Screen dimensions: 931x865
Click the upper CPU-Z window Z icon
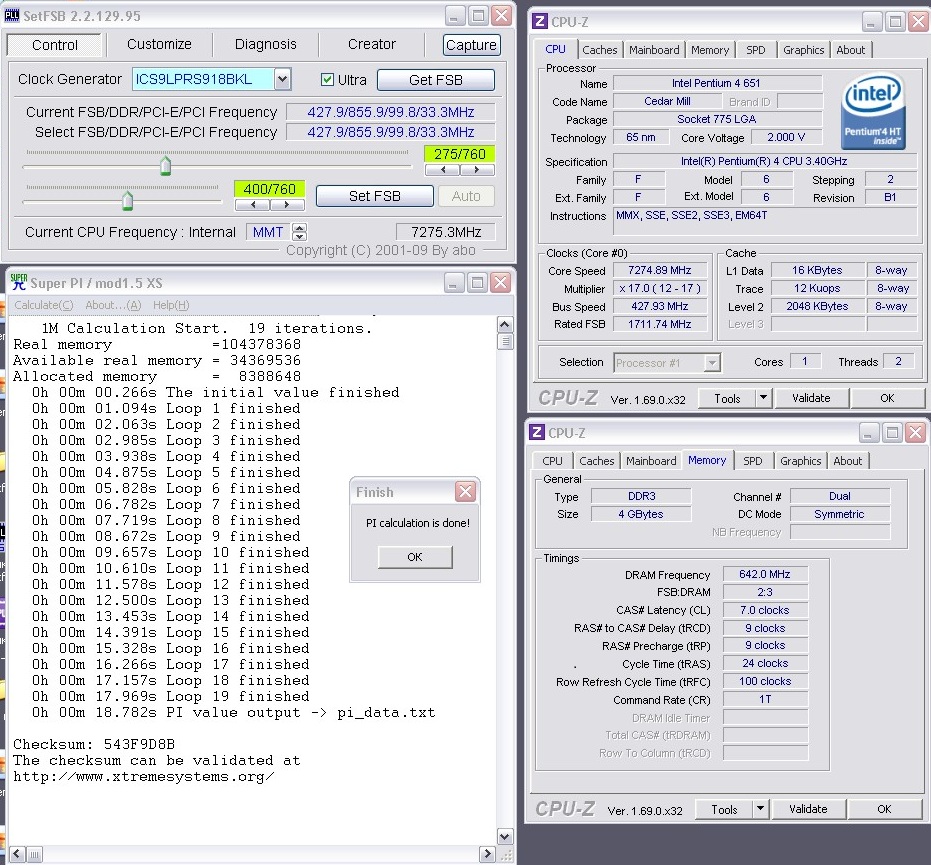pos(540,21)
